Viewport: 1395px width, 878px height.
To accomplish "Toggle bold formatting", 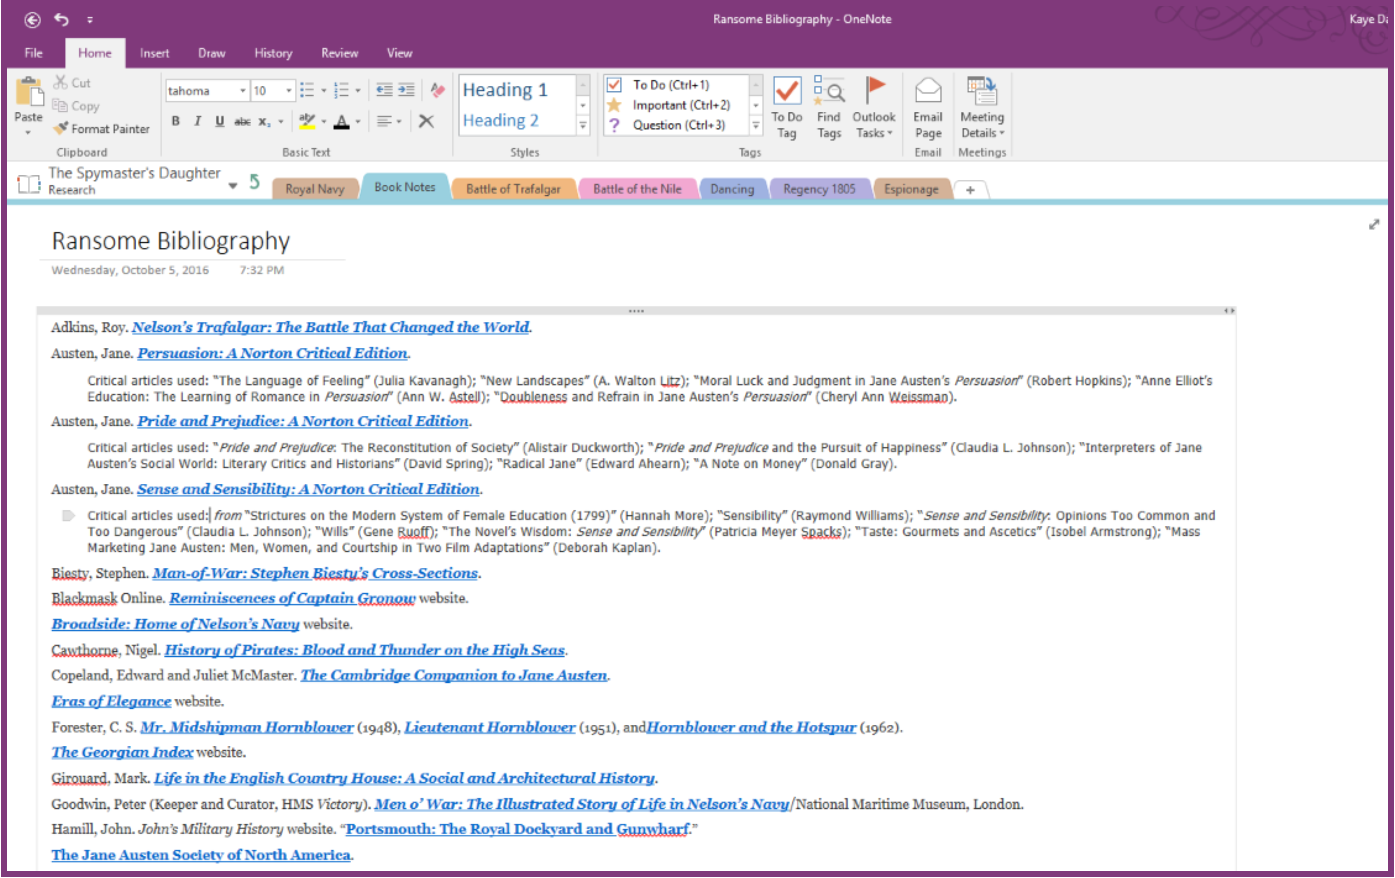I will (176, 121).
